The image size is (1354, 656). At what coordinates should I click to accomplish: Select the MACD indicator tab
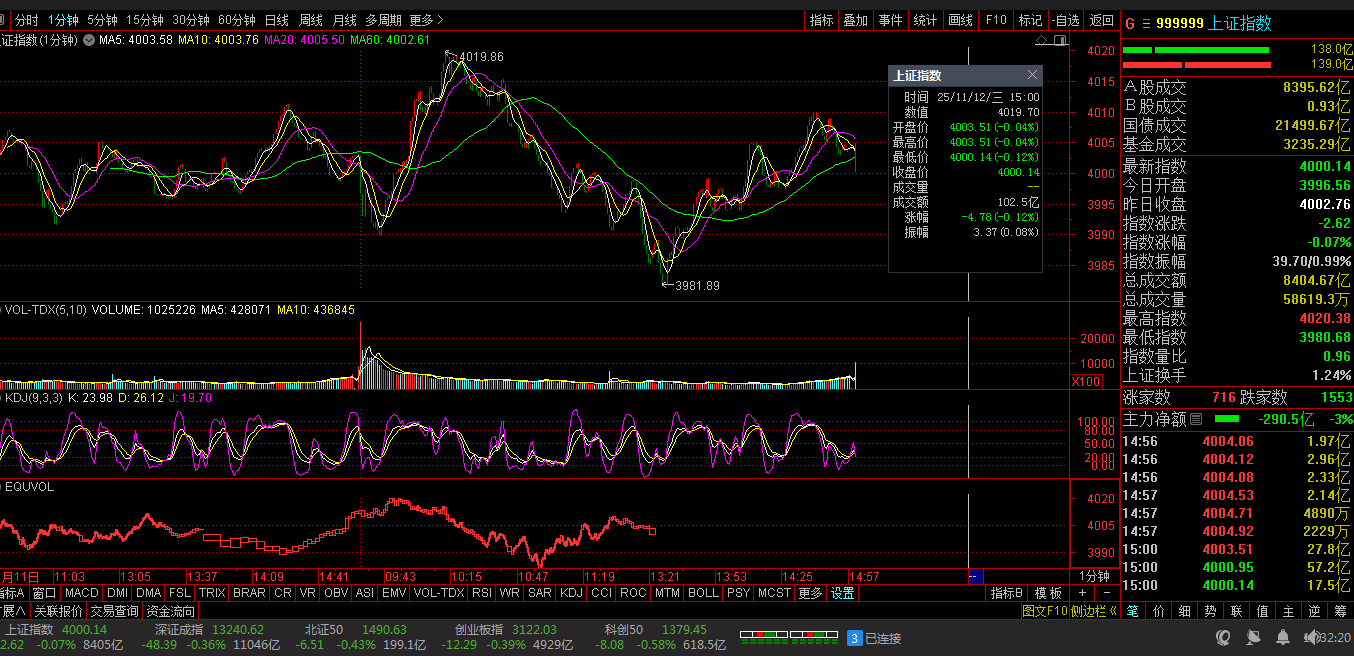pyautogui.click(x=82, y=593)
